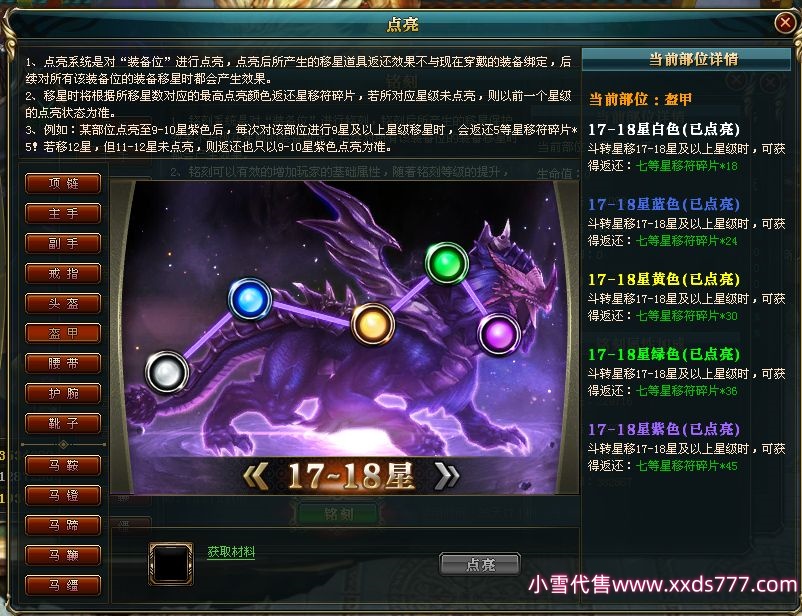
Task: Select 戒指 slot button
Action: (x=63, y=274)
